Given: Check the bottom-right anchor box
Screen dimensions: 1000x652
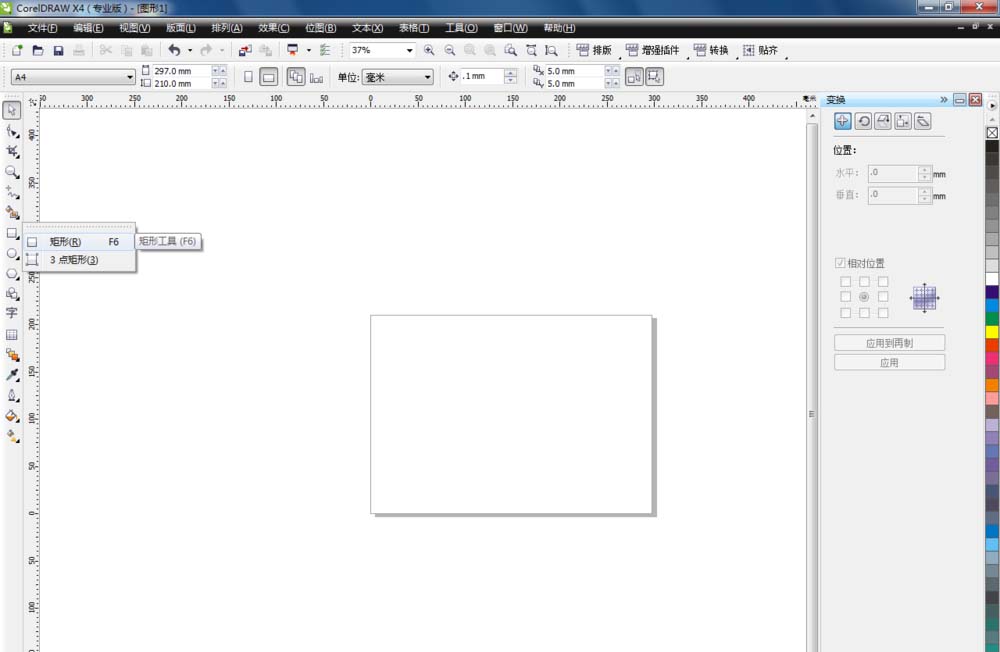Looking at the screenshot, I should (x=883, y=313).
